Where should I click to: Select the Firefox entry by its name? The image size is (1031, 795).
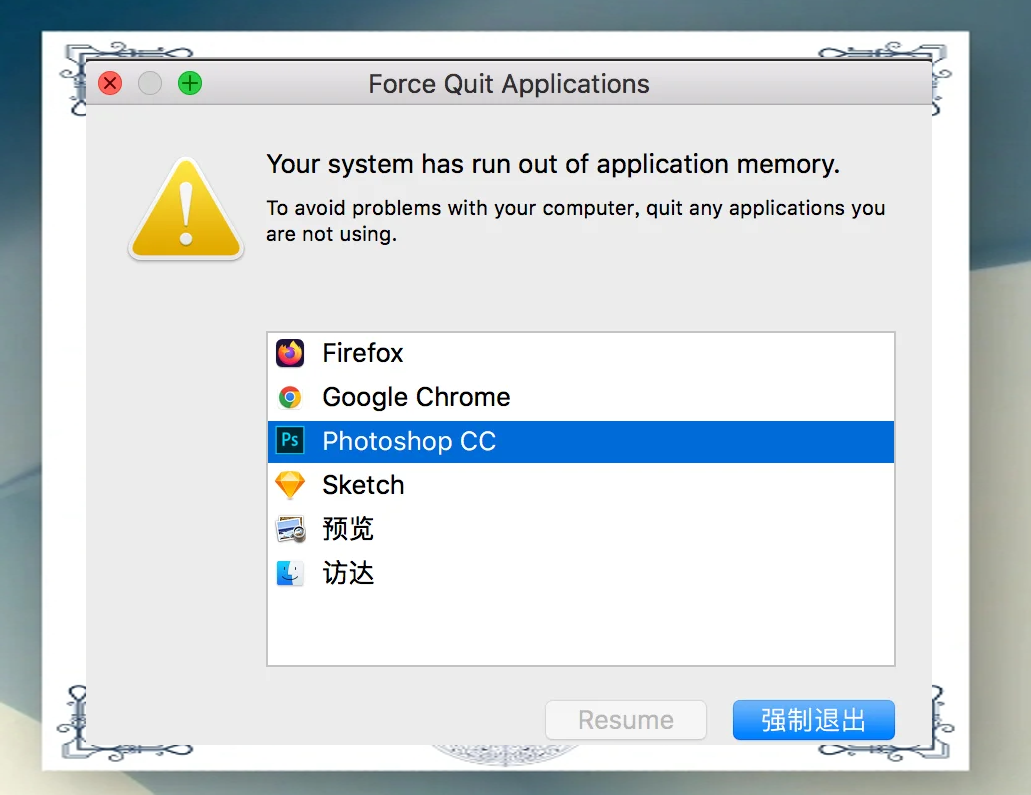point(362,353)
